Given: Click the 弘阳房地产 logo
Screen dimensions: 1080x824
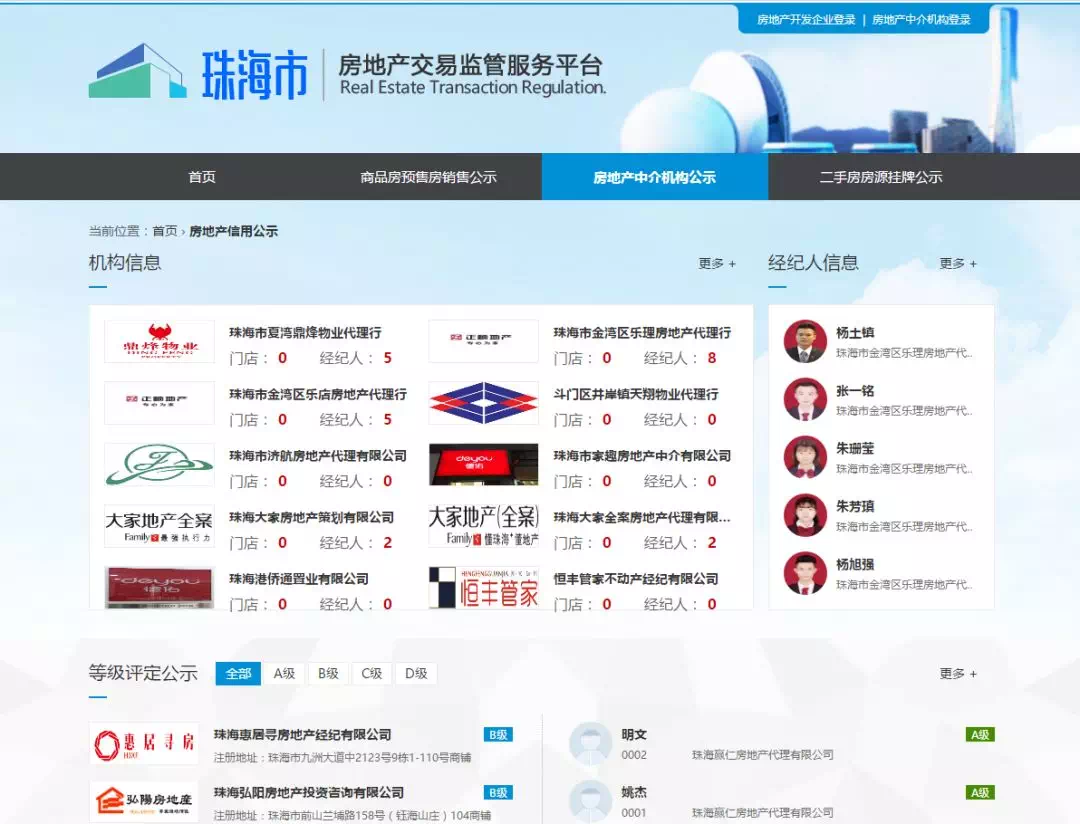Looking at the screenshot, I should (144, 801).
